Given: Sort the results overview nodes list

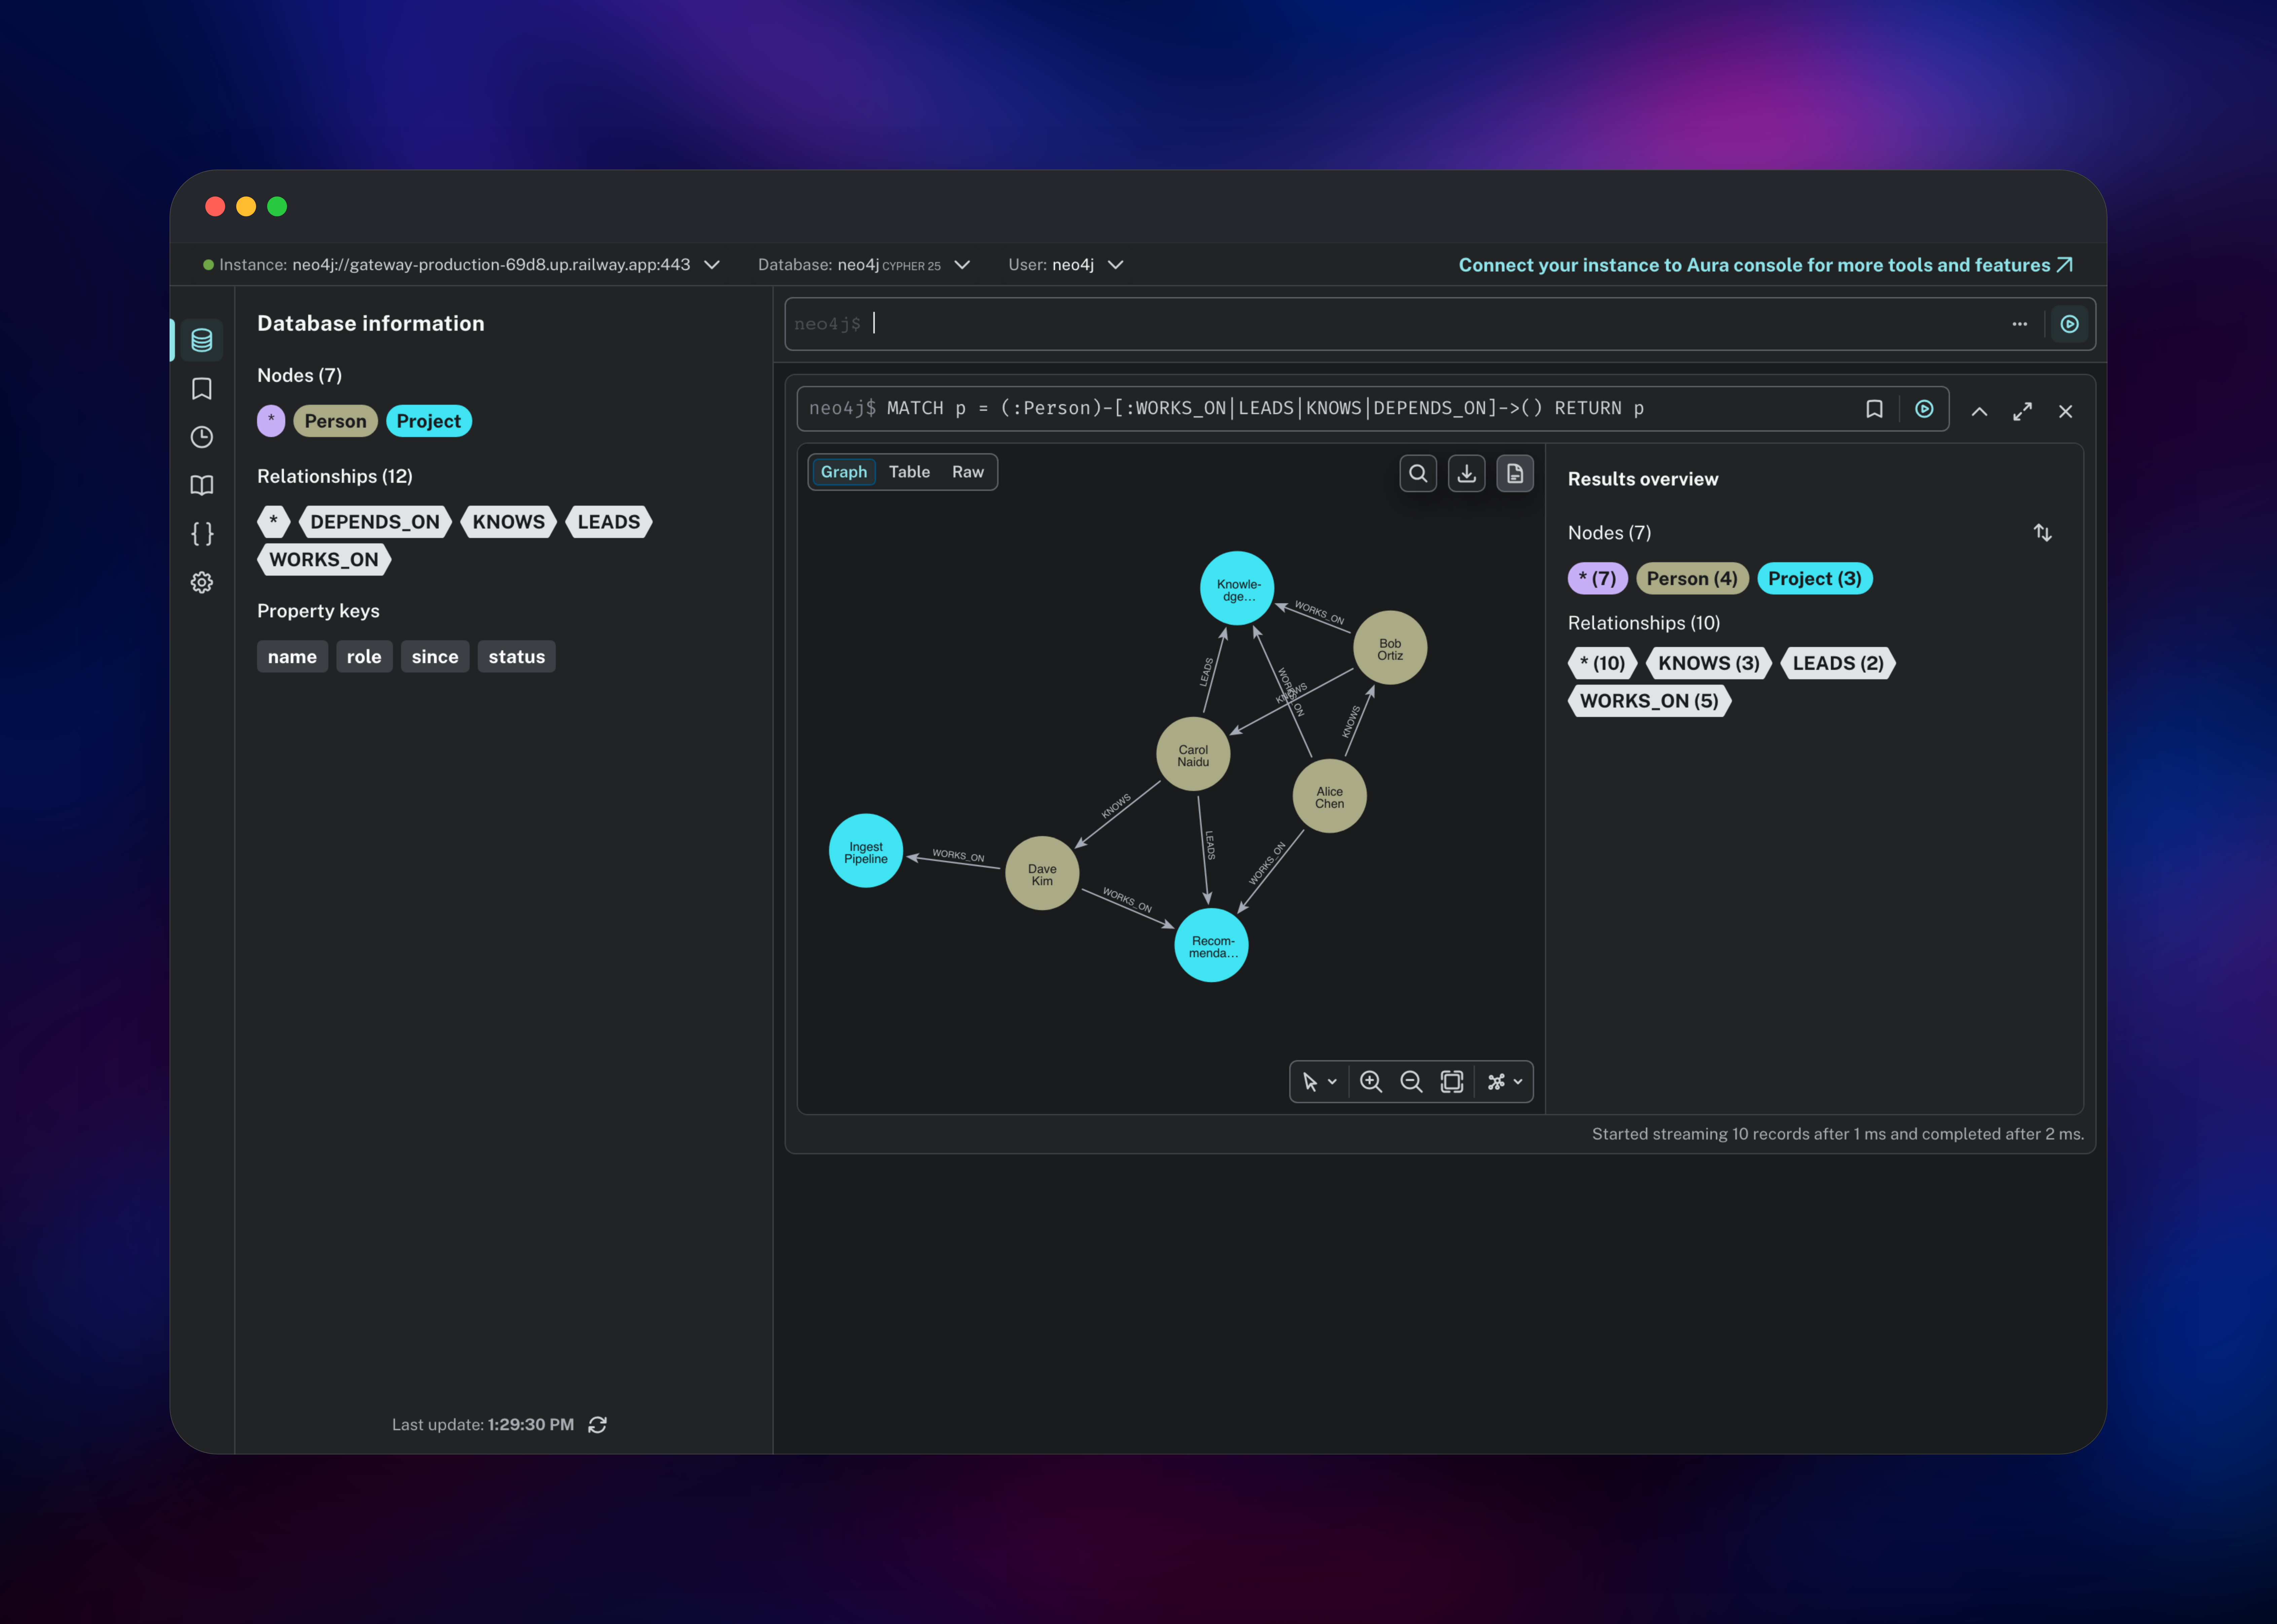Looking at the screenshot, I should pyautogui.click(x=2042, y=533).
